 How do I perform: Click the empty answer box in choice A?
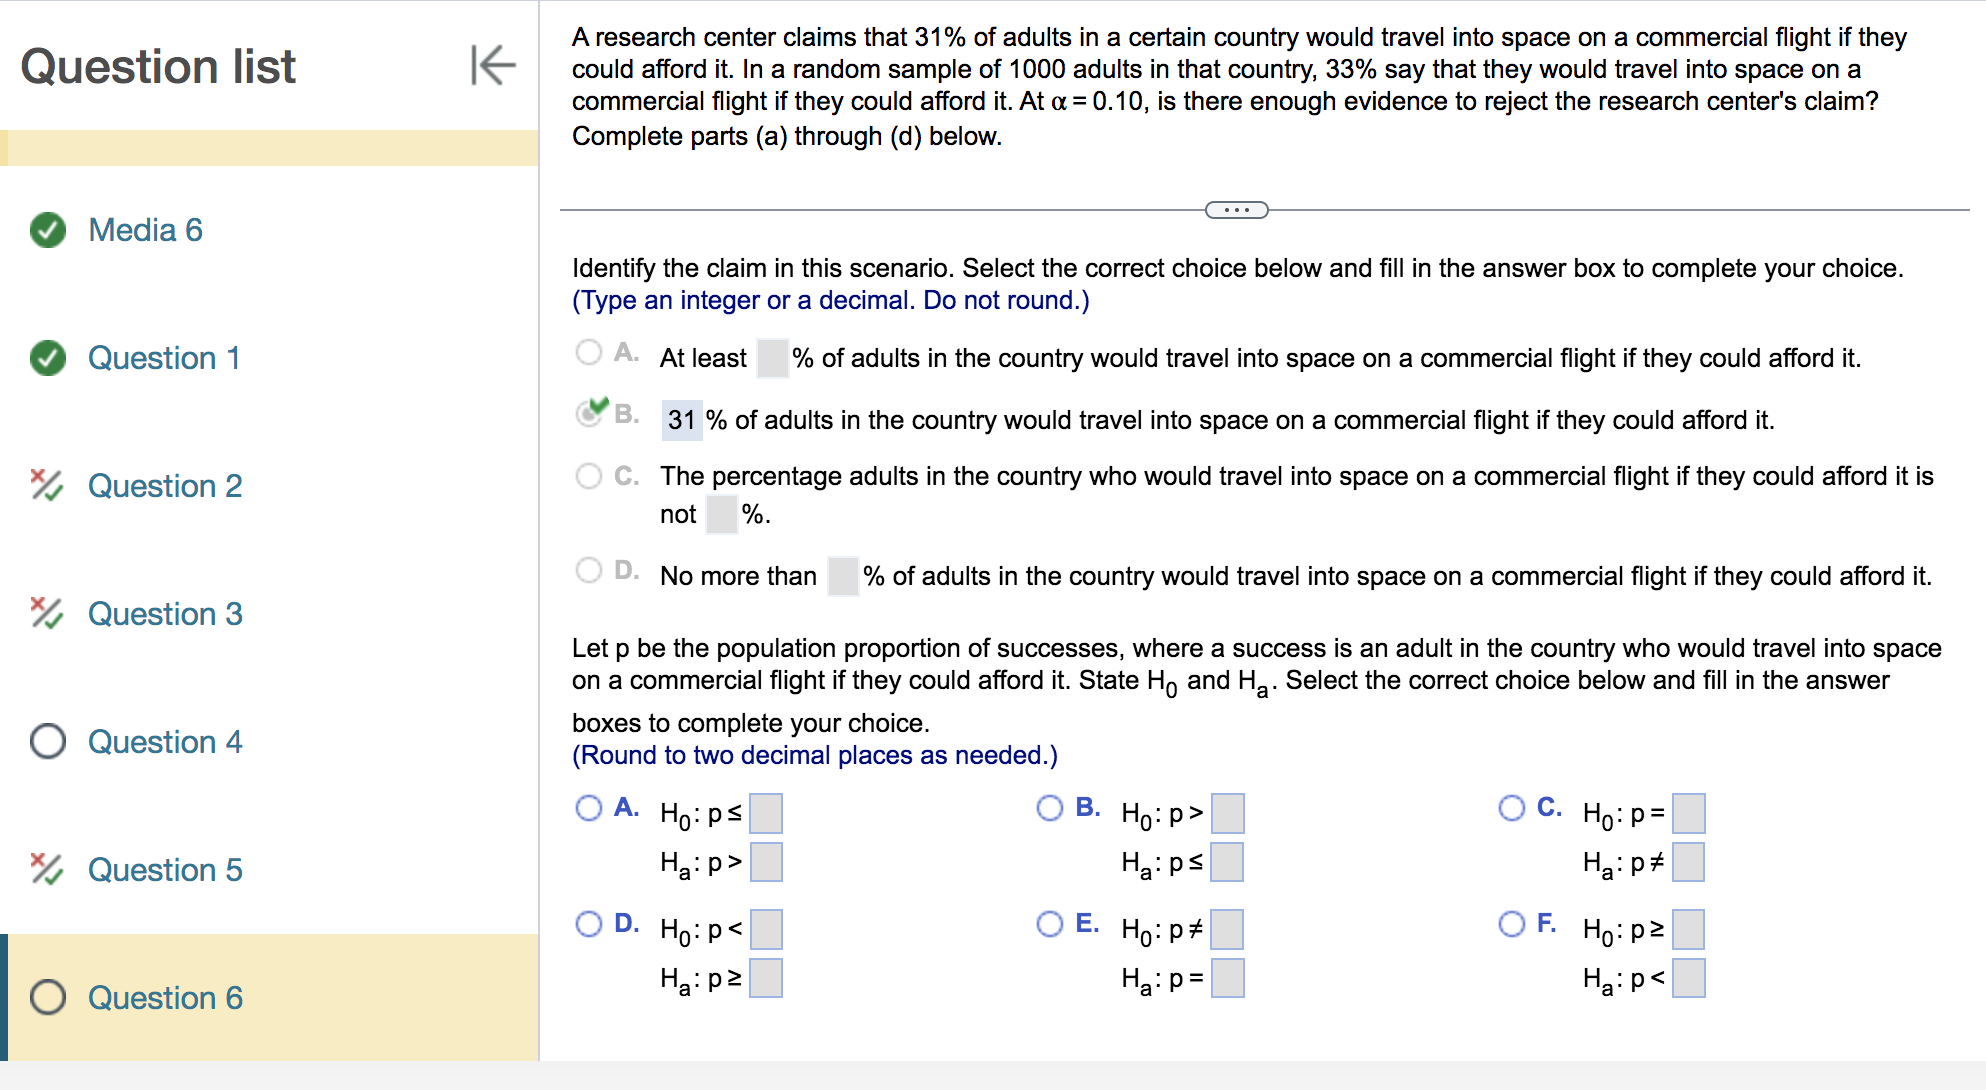click(772, 357)
